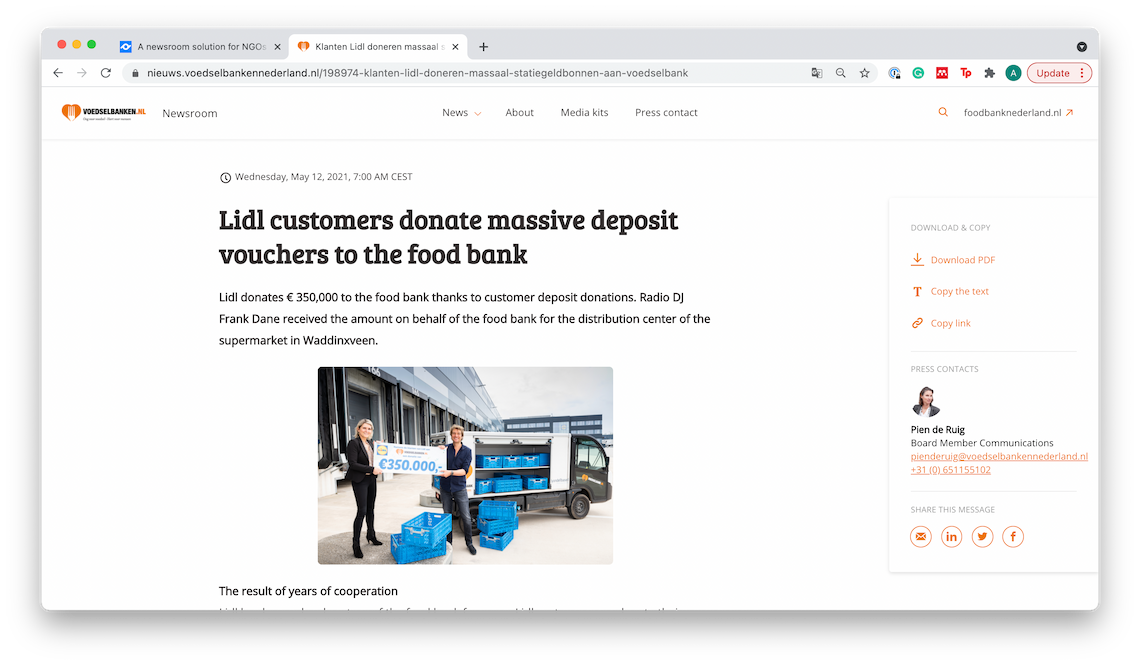Share the article via email icon

pos(920,537)
